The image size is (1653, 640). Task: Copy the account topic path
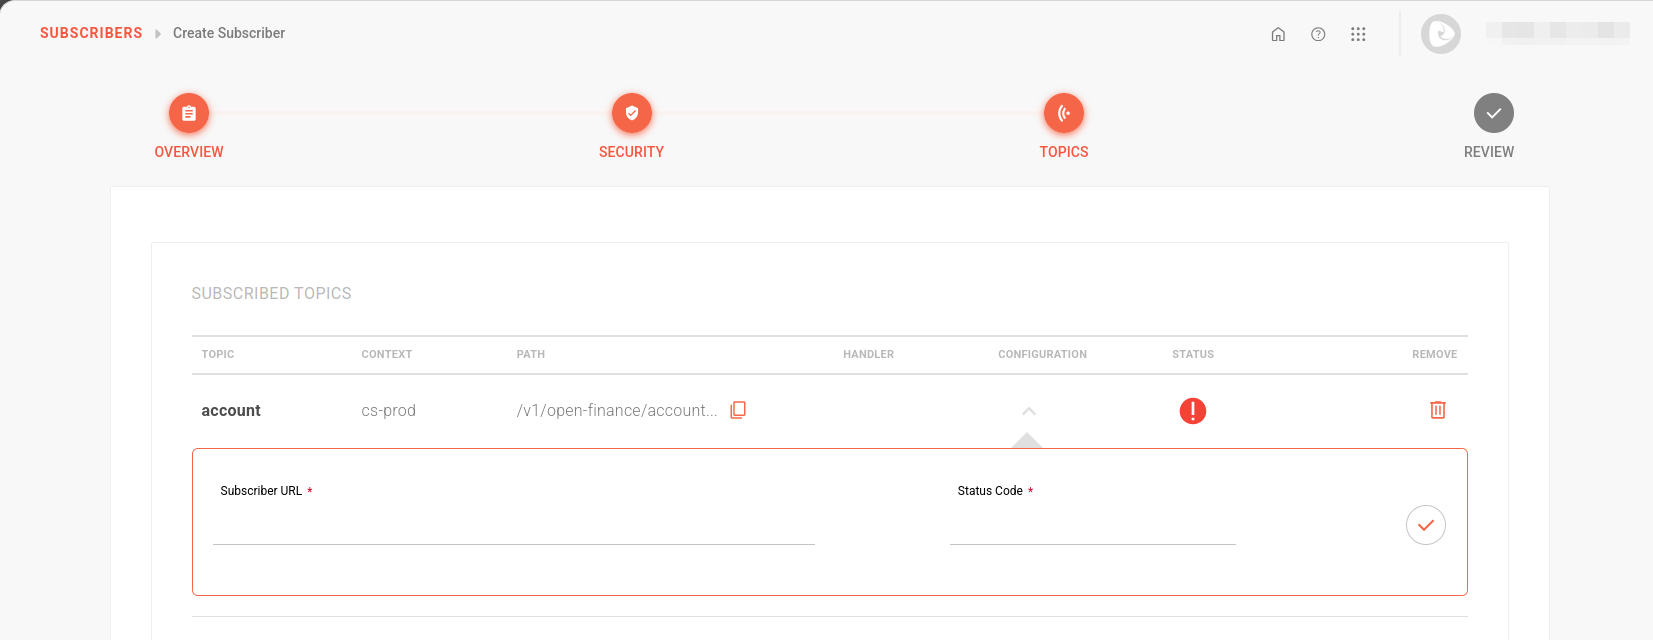point(738,410)
